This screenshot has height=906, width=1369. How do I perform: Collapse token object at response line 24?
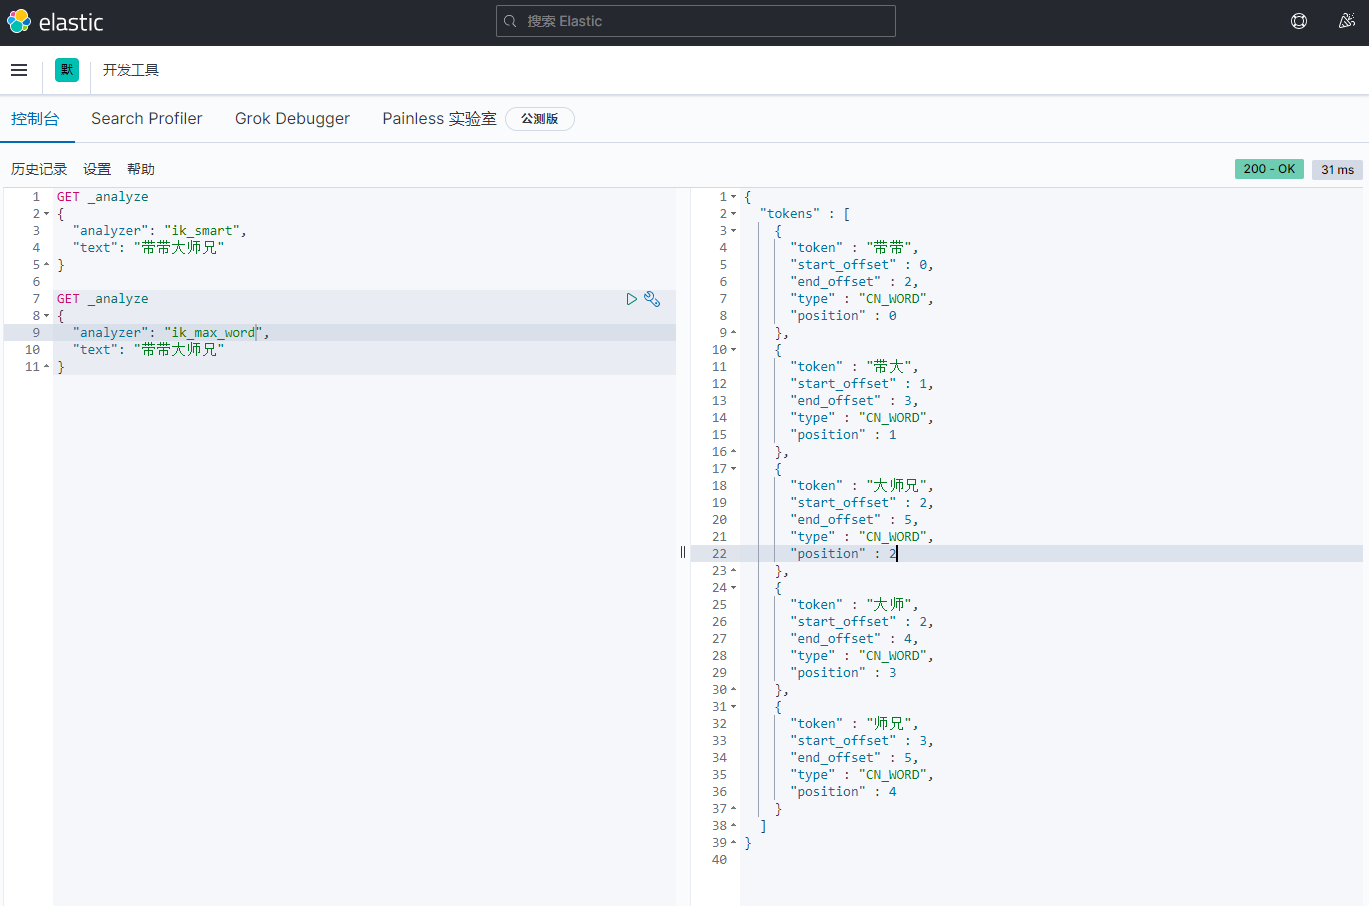coord(733,588)
